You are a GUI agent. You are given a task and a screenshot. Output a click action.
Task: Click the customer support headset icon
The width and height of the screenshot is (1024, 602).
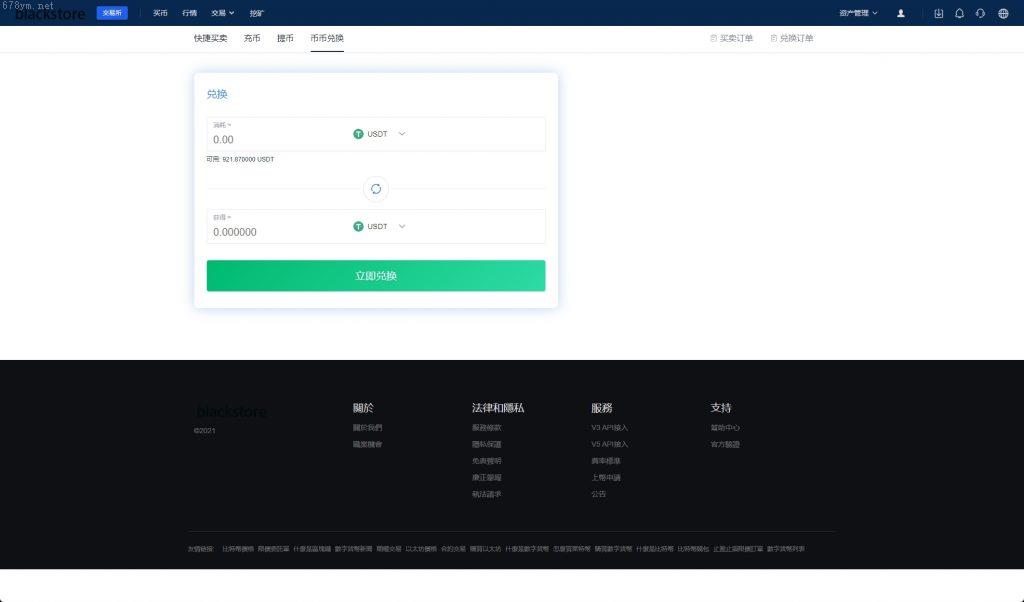point(980,13)
